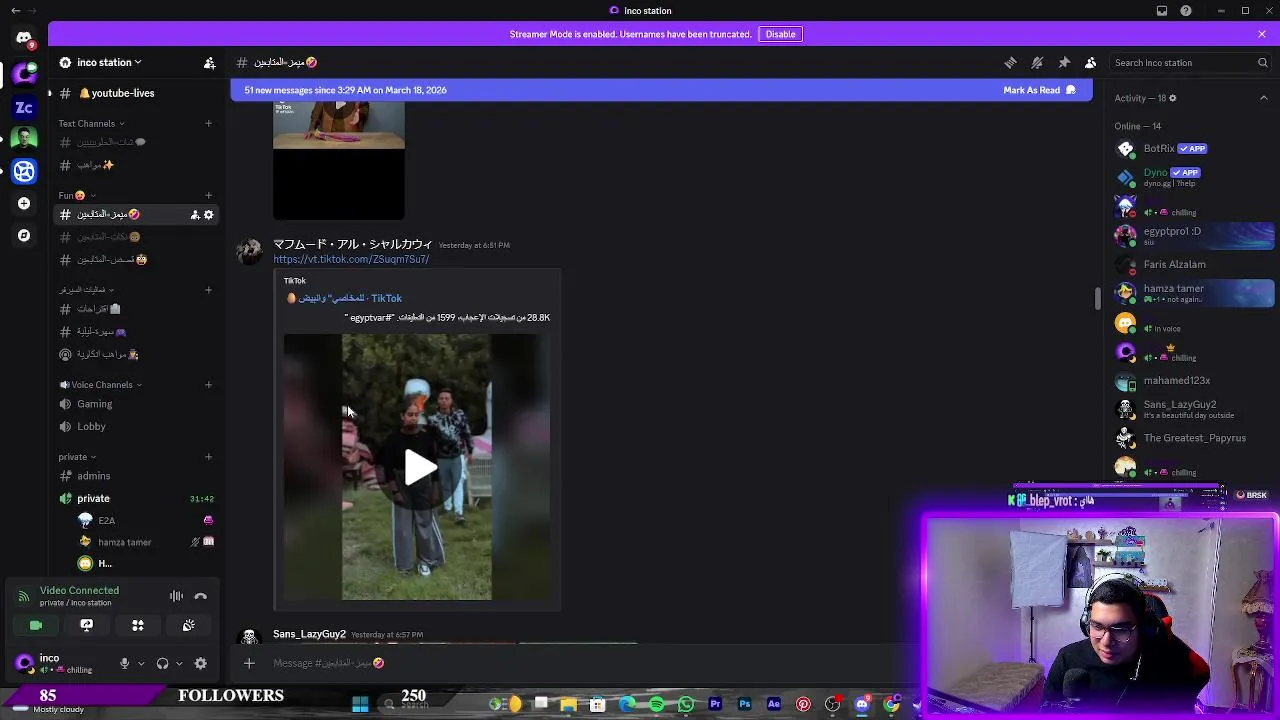The width and height of the screenshot is (1280, 720).
Task: Join the Lobby voice channel
Action: click(x=136, y=426)
